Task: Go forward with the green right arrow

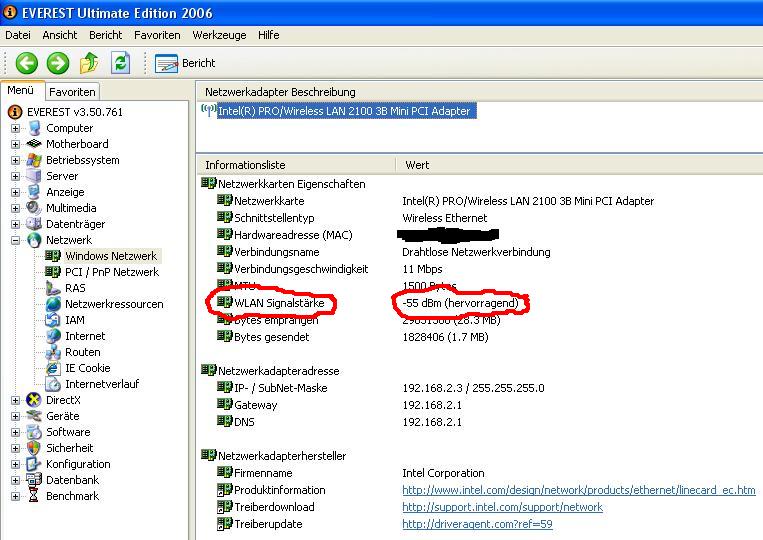Action: pyautogui.click(x=58, y=63)
